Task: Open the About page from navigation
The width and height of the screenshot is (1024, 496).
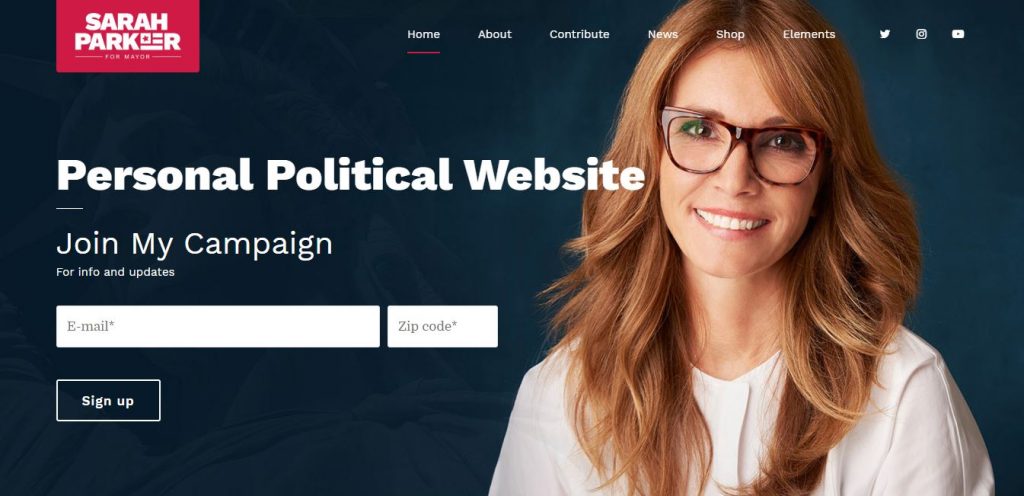Action: pos(494,34)
